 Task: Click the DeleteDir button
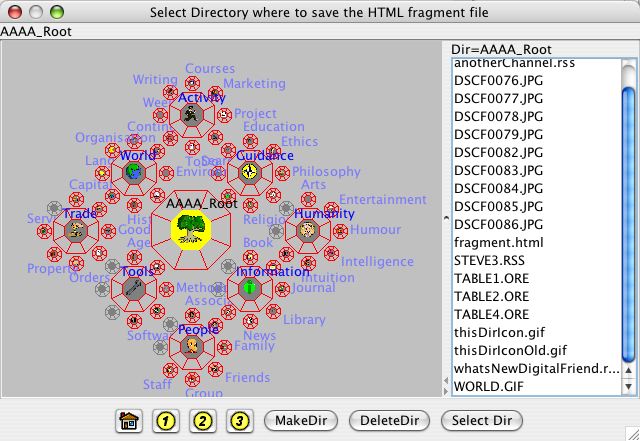388,421
